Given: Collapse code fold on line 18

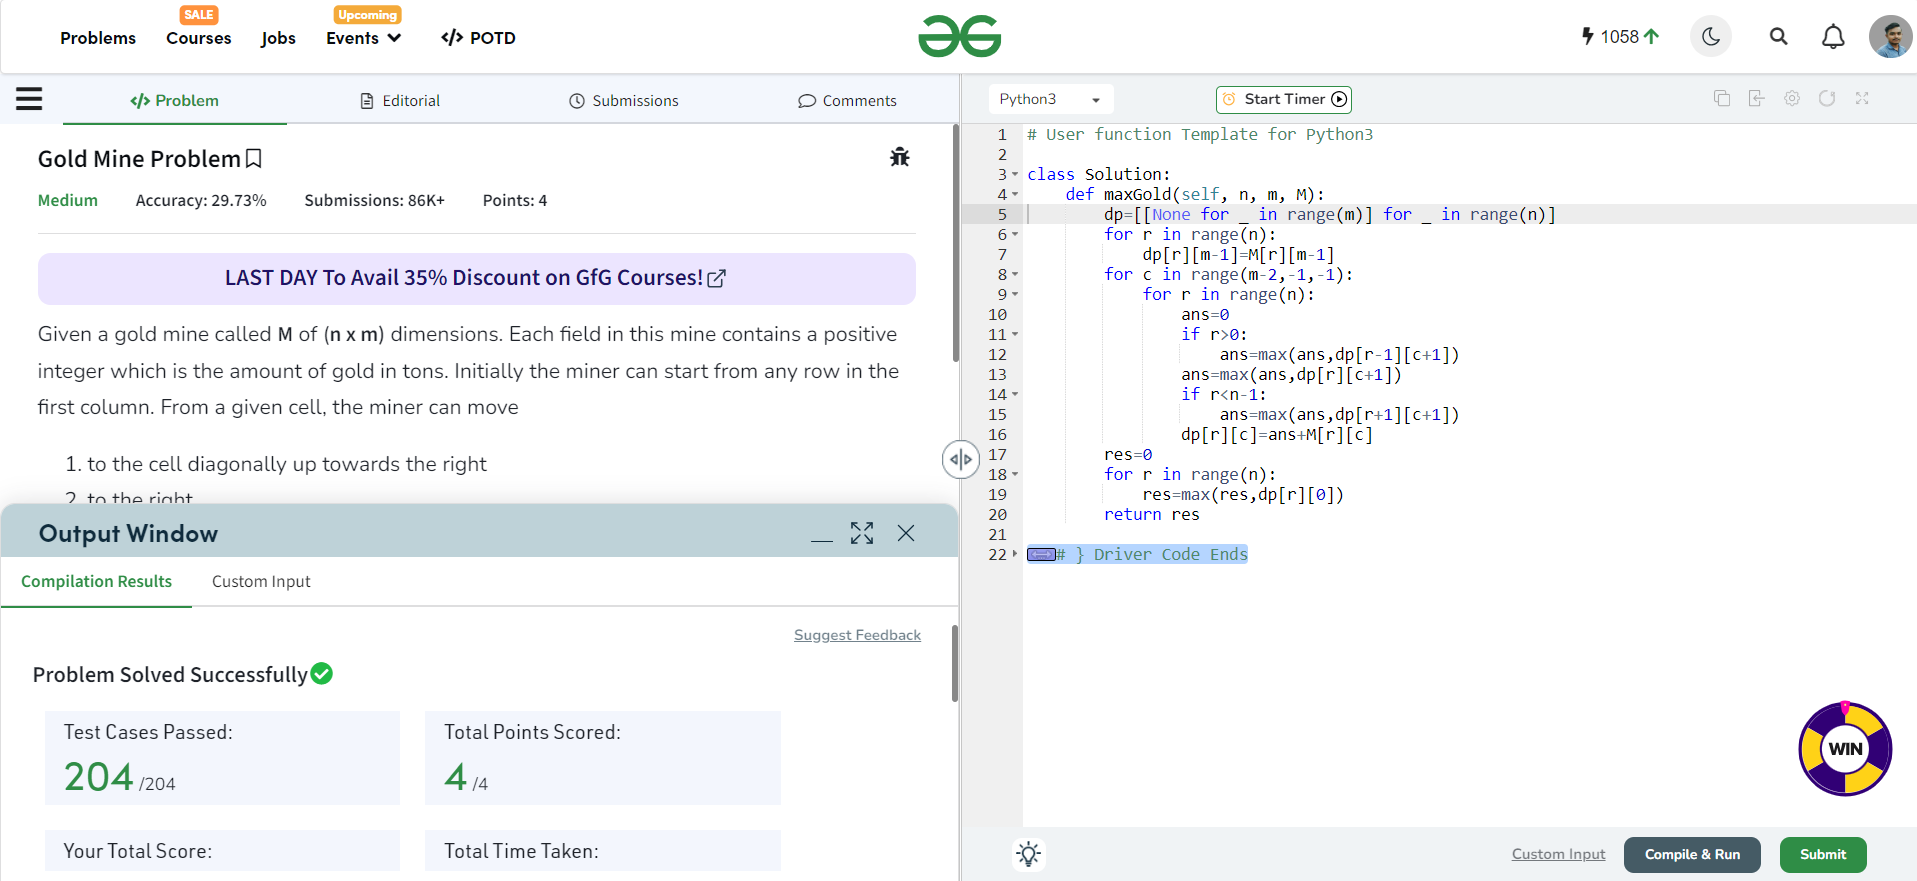Looking at the screenshot, I should click(1015, 475).
